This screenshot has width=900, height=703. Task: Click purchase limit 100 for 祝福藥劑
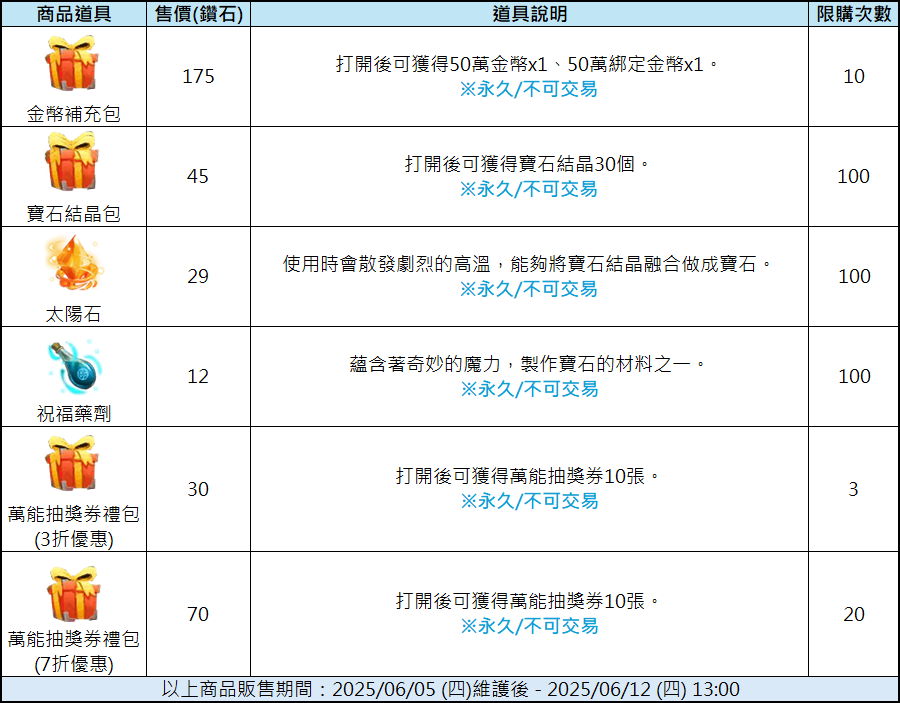click(x=854, y=376)
